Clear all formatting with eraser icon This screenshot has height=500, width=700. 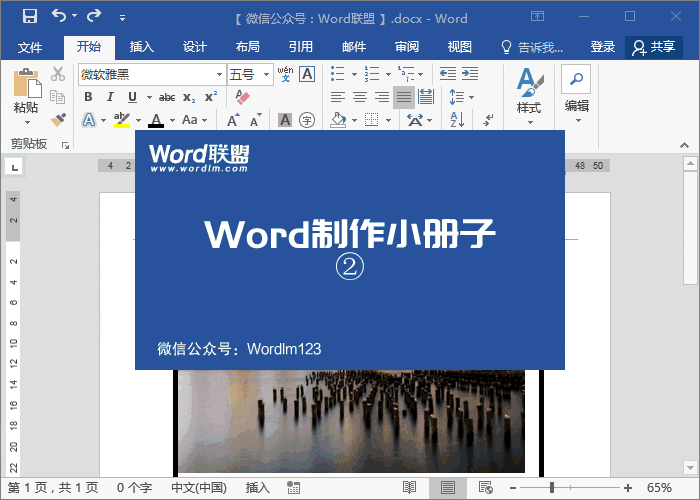click(x=242, y=97)
